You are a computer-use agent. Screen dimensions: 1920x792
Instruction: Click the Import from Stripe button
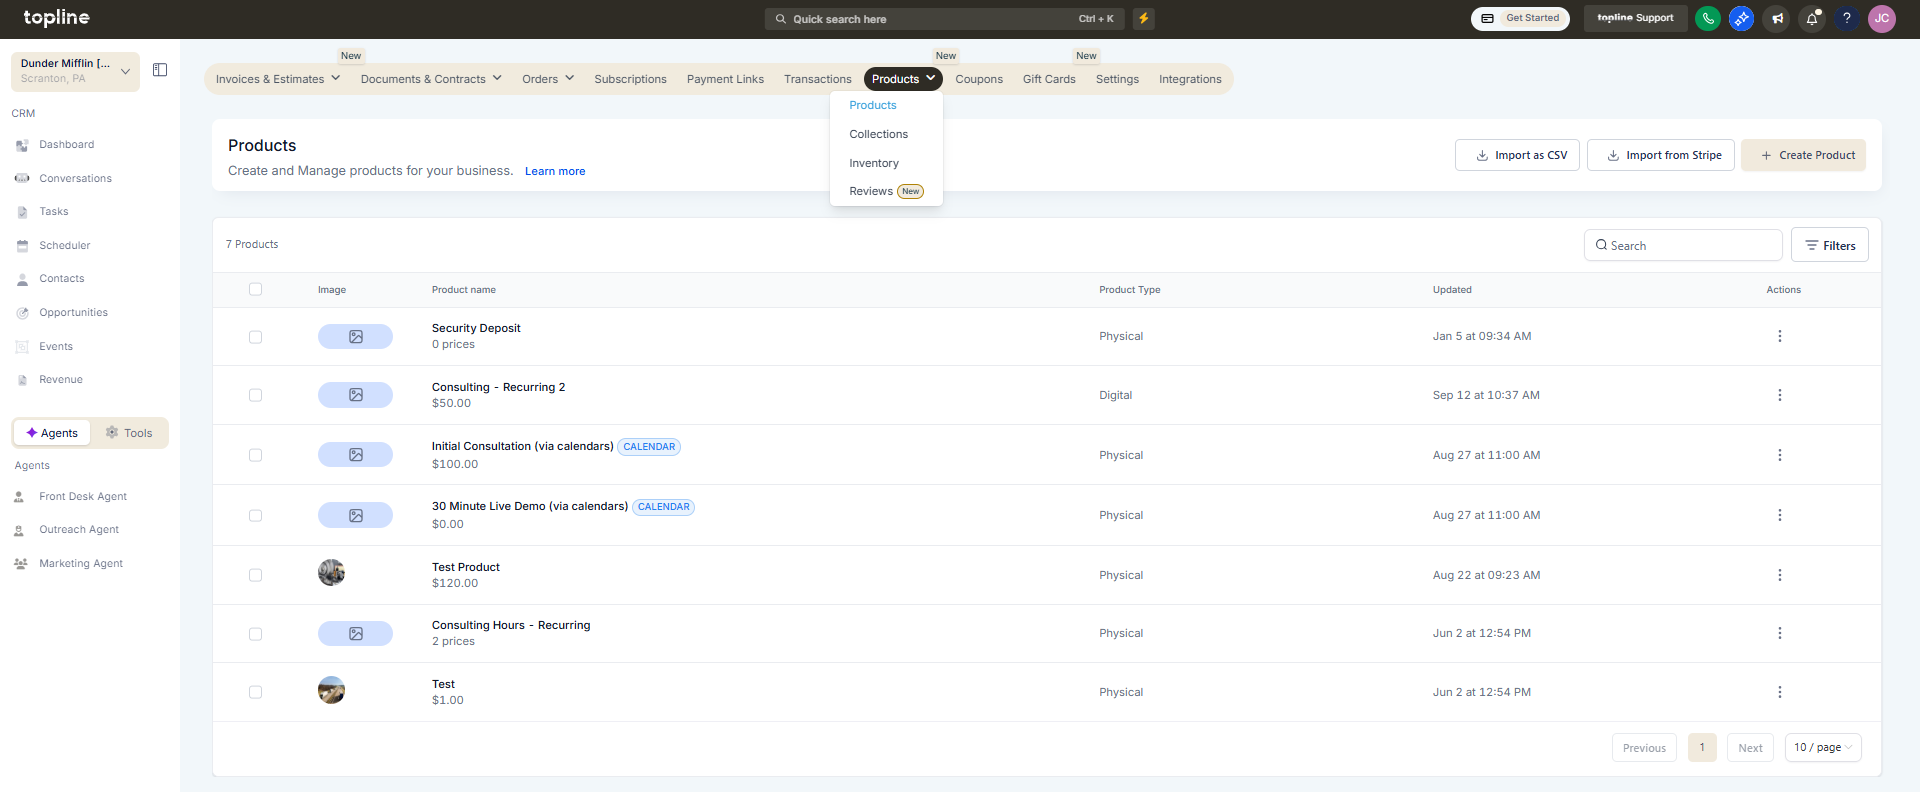(1660, 155)
